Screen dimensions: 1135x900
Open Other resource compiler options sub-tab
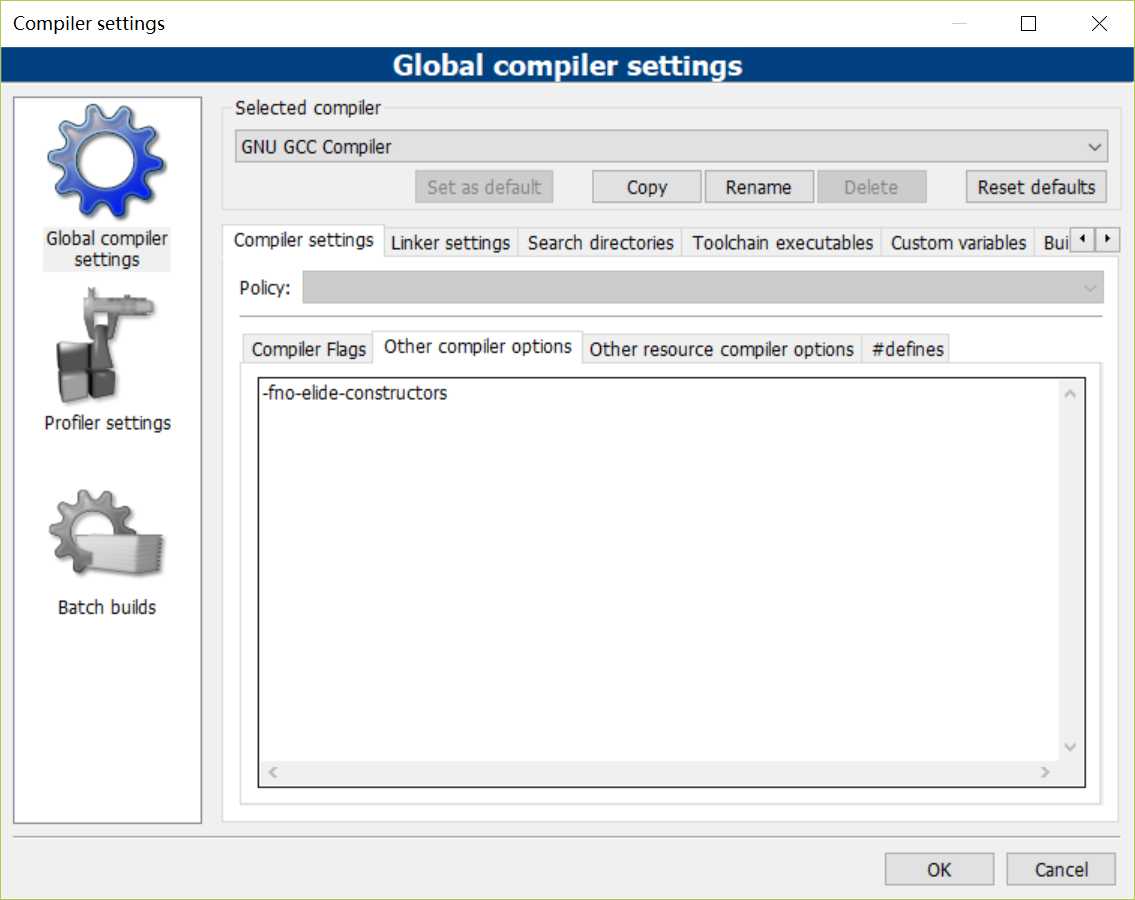[721, 349]
